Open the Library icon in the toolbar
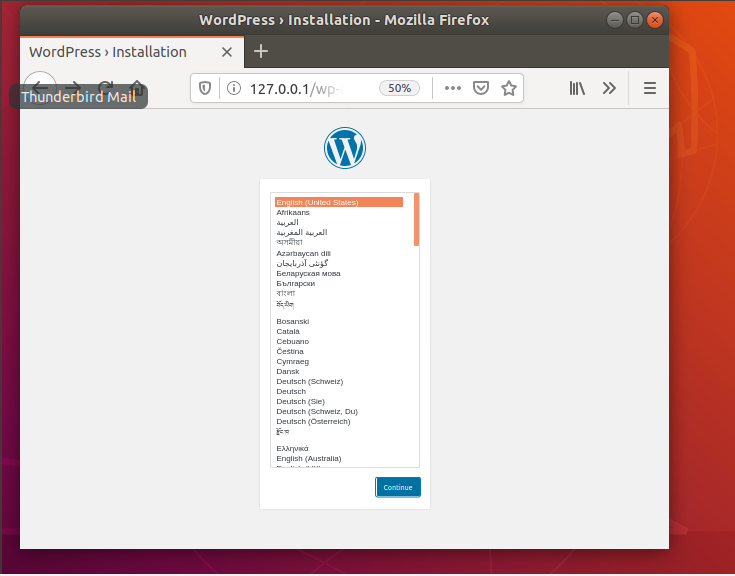The image size is (735, 576). [577, 88]
